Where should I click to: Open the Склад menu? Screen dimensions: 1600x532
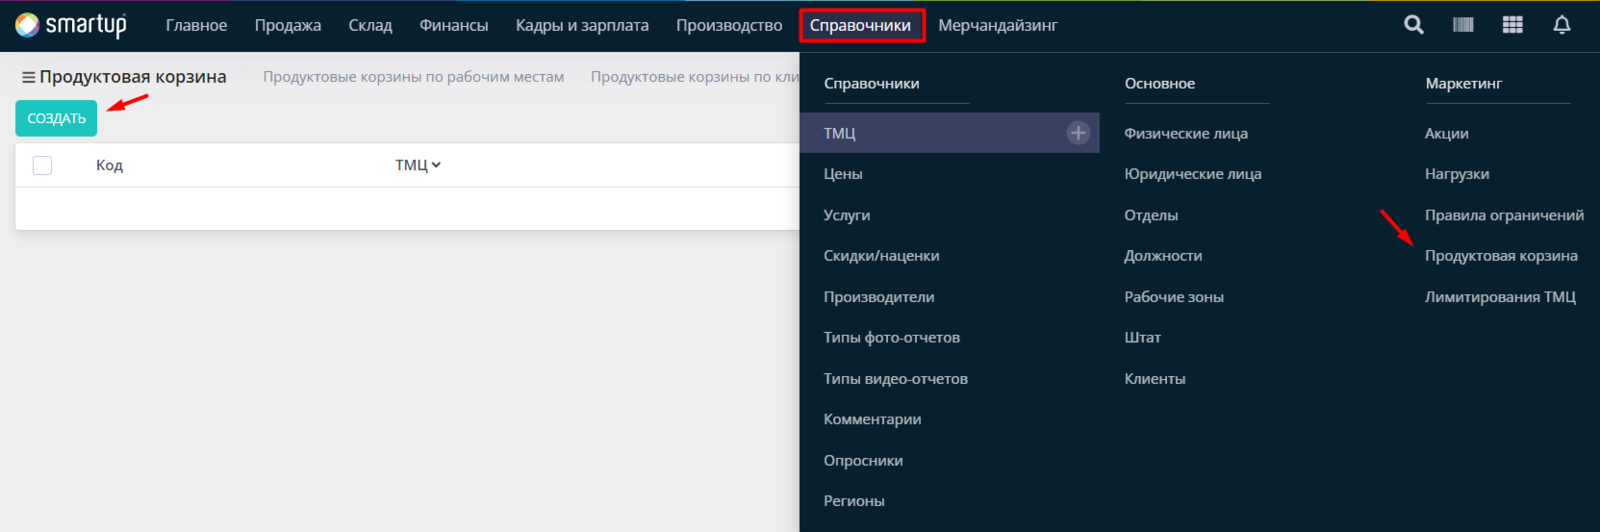(370, 25)
